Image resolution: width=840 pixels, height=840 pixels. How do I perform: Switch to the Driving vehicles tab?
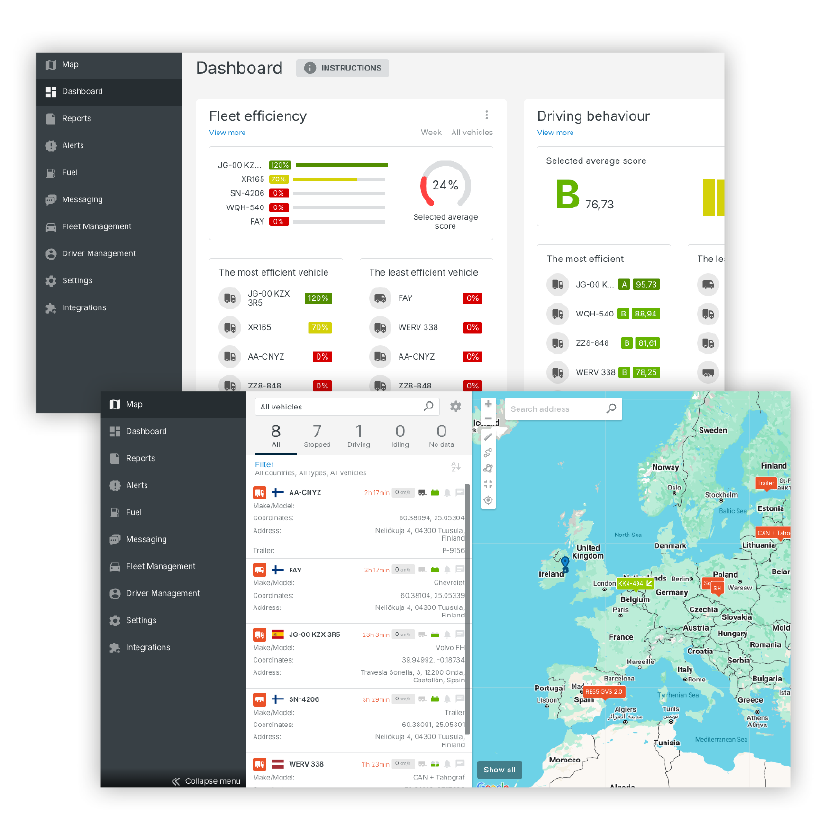coord(358,435)
